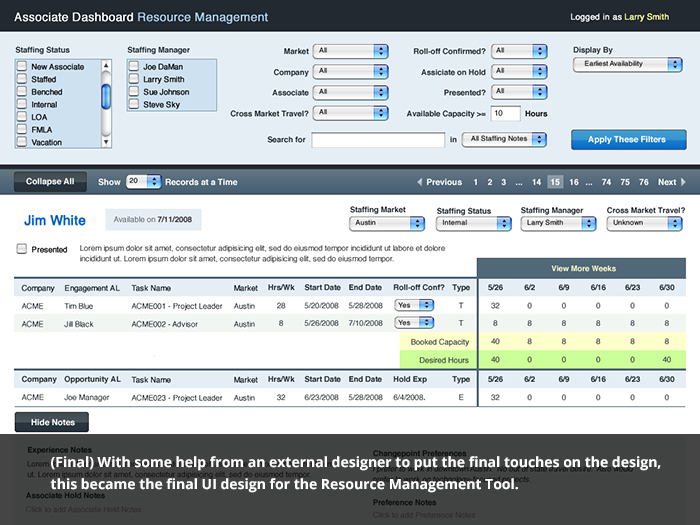
Task: Open the Market filter dropdown
Action: click(x=350, y=51)
